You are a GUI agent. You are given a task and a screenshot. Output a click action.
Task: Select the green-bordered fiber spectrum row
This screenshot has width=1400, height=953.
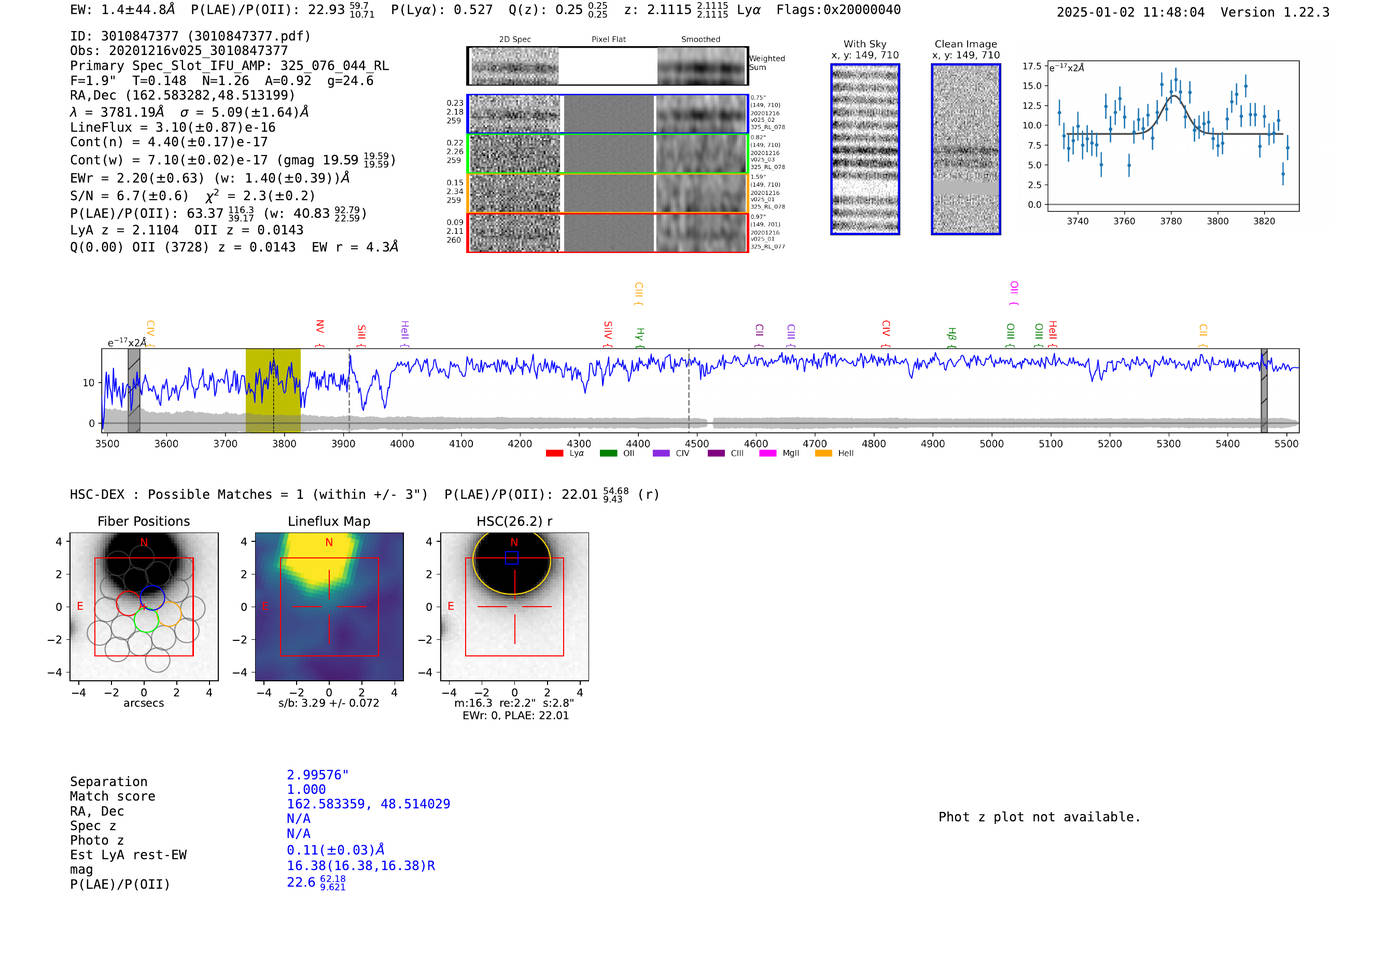pos(607,154)
